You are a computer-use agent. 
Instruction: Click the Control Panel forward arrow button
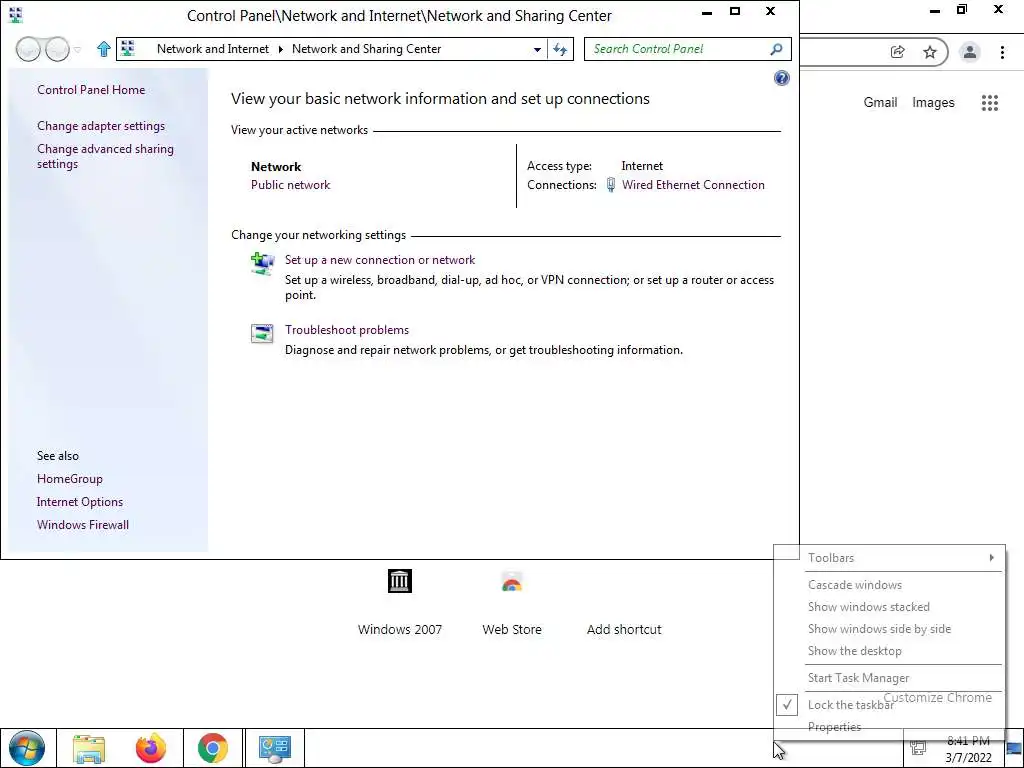[x=57, y=49]
